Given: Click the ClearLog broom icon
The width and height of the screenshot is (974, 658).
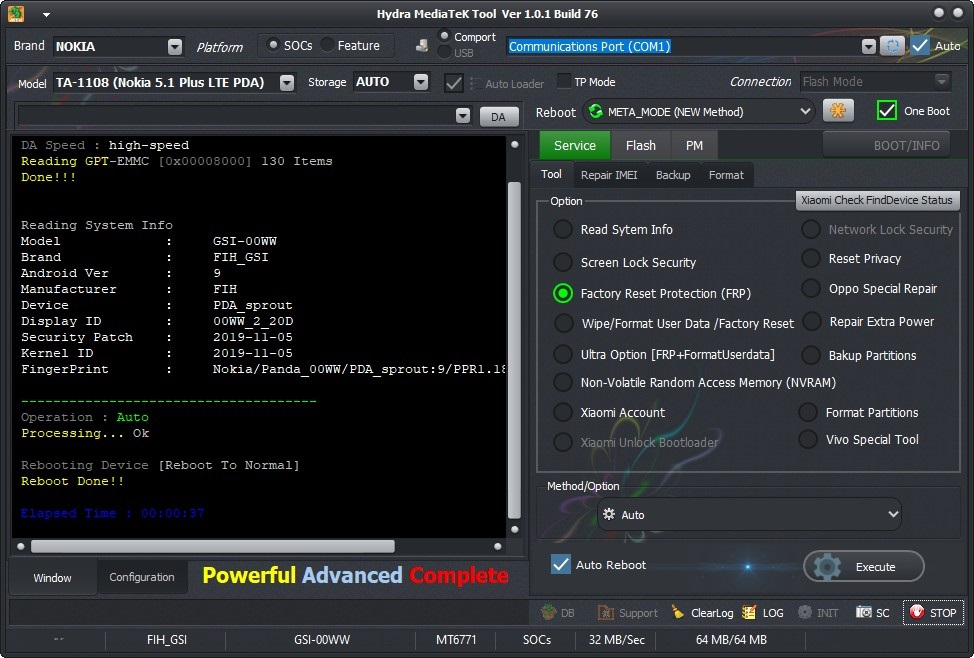Looking at the screenshot, I should 678,613.
